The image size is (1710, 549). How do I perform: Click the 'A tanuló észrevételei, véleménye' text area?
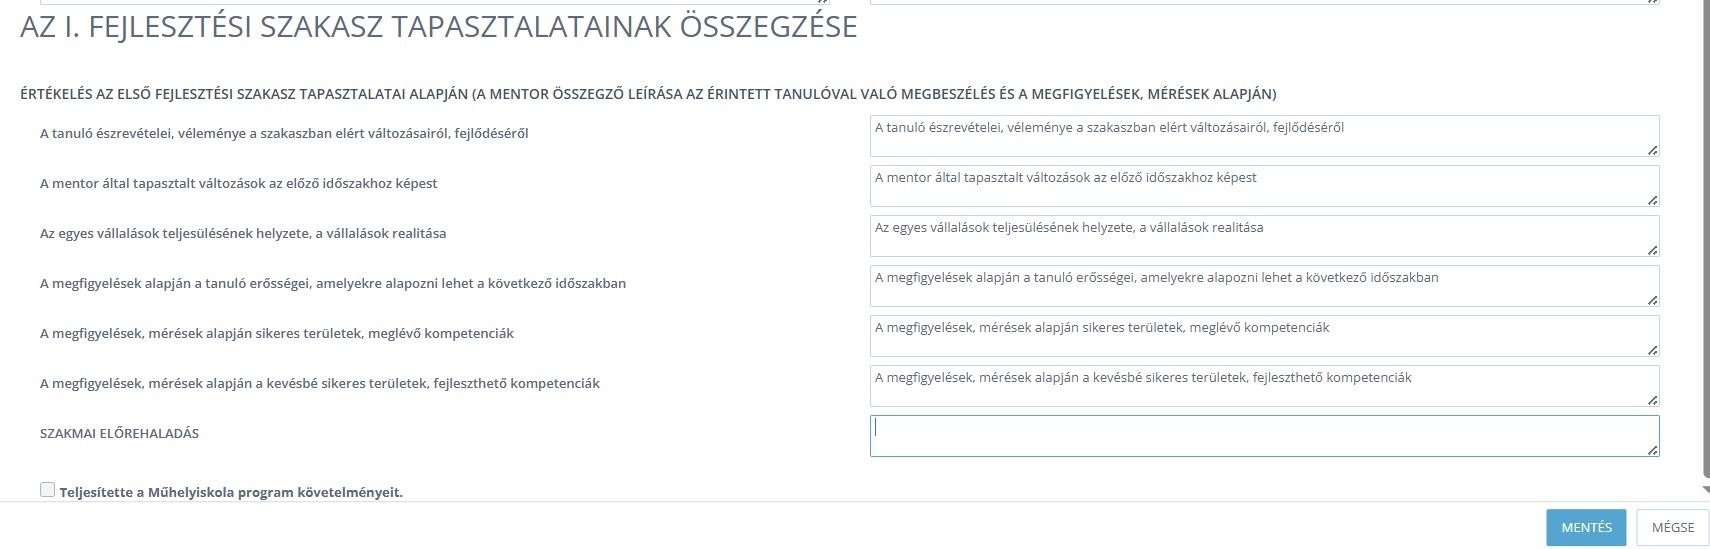(x=1264, y=136)
